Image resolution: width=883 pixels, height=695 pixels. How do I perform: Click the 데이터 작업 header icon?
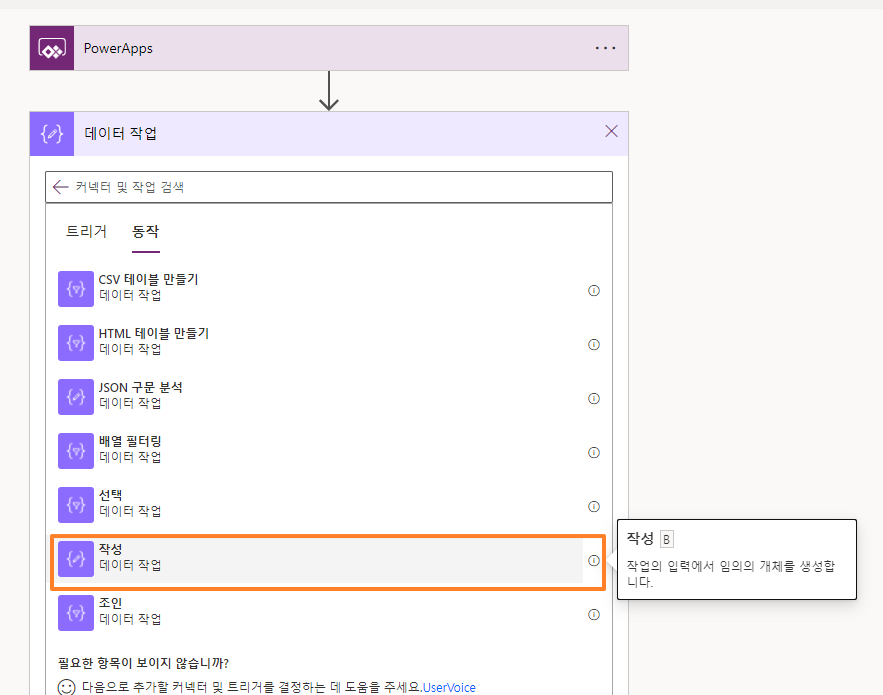click(52, 134)
